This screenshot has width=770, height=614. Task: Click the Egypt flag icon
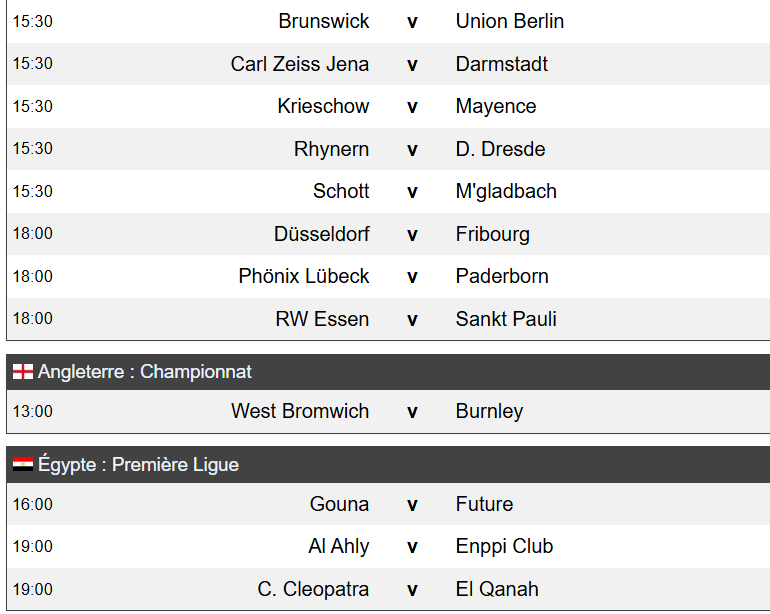pyautogui.click(x=23, y=464)
